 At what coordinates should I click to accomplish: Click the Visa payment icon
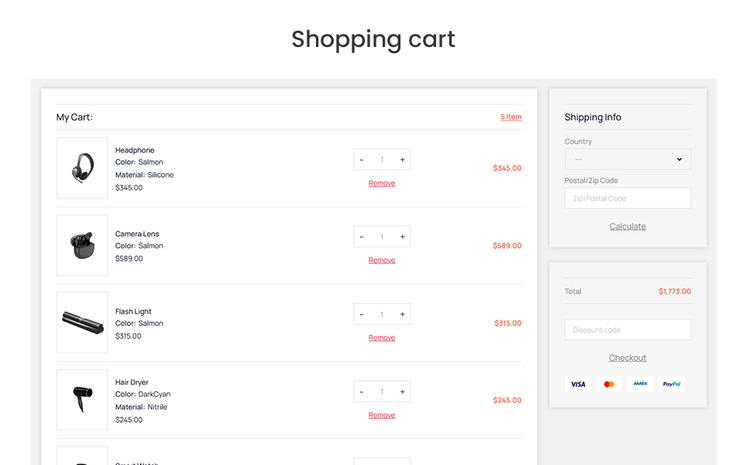[578, 384]
